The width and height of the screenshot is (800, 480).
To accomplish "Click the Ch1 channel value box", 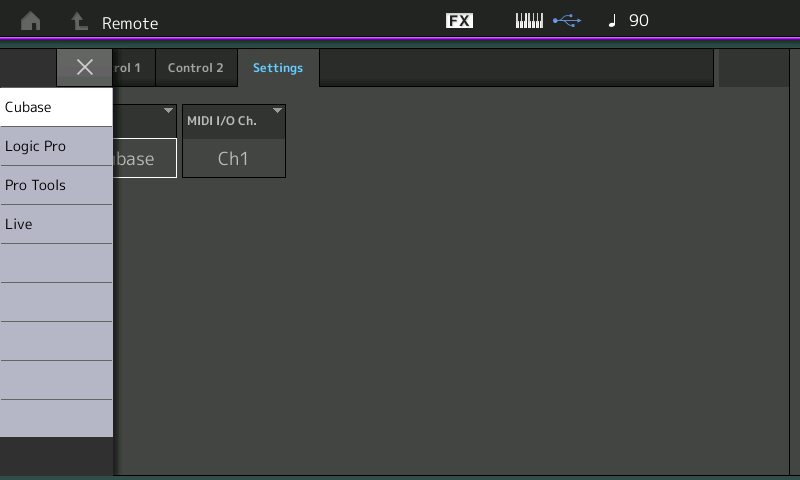I will [234, 158].
